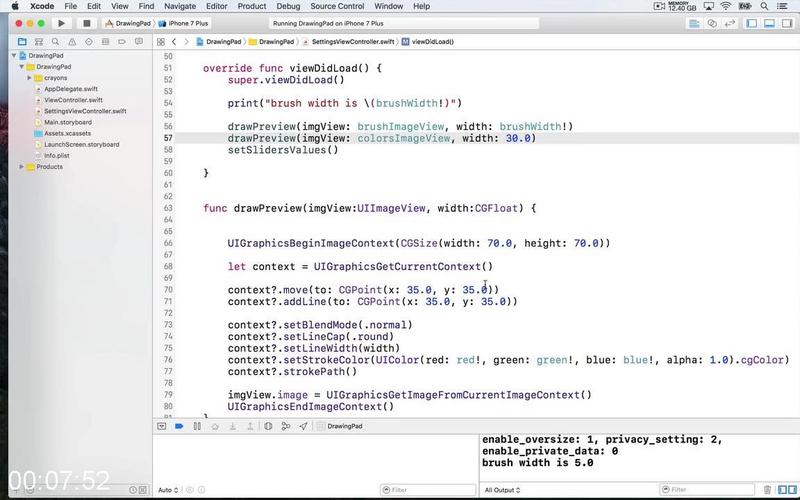
Task: Open the Xcode application menu
Action: point(42,6)
